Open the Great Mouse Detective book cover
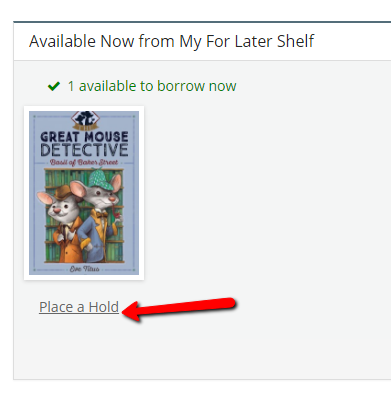 point(84,193)
